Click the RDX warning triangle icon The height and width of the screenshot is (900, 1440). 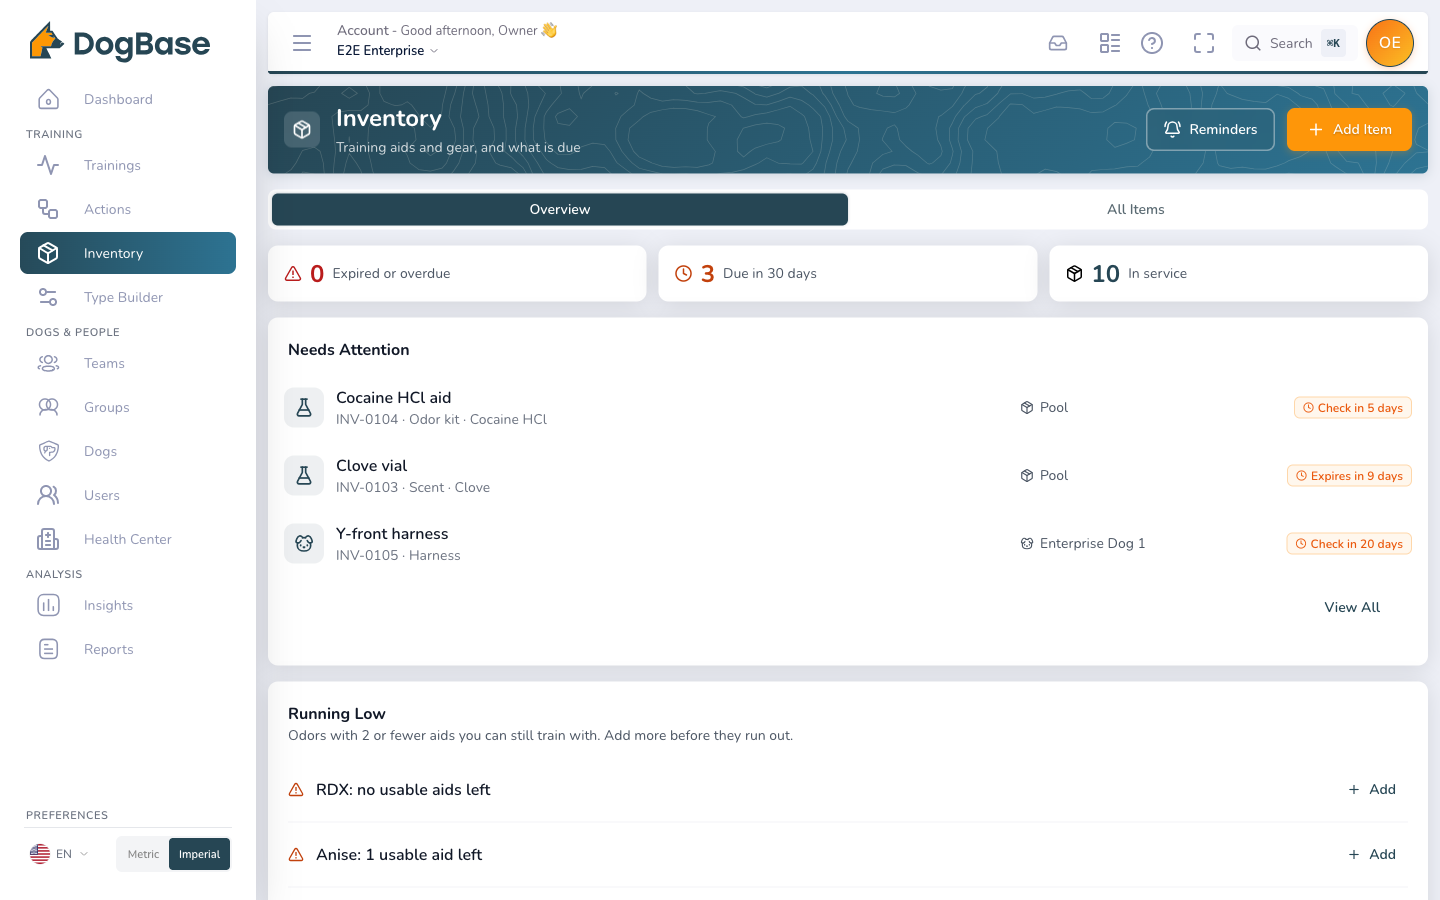pos(296,790)
